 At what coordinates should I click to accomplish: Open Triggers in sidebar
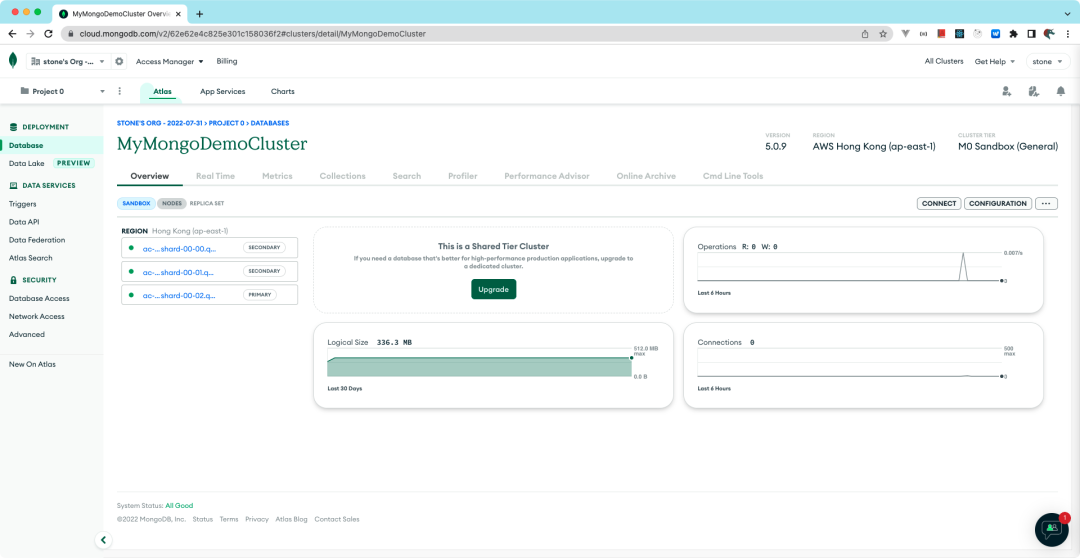tap(23, 204)
